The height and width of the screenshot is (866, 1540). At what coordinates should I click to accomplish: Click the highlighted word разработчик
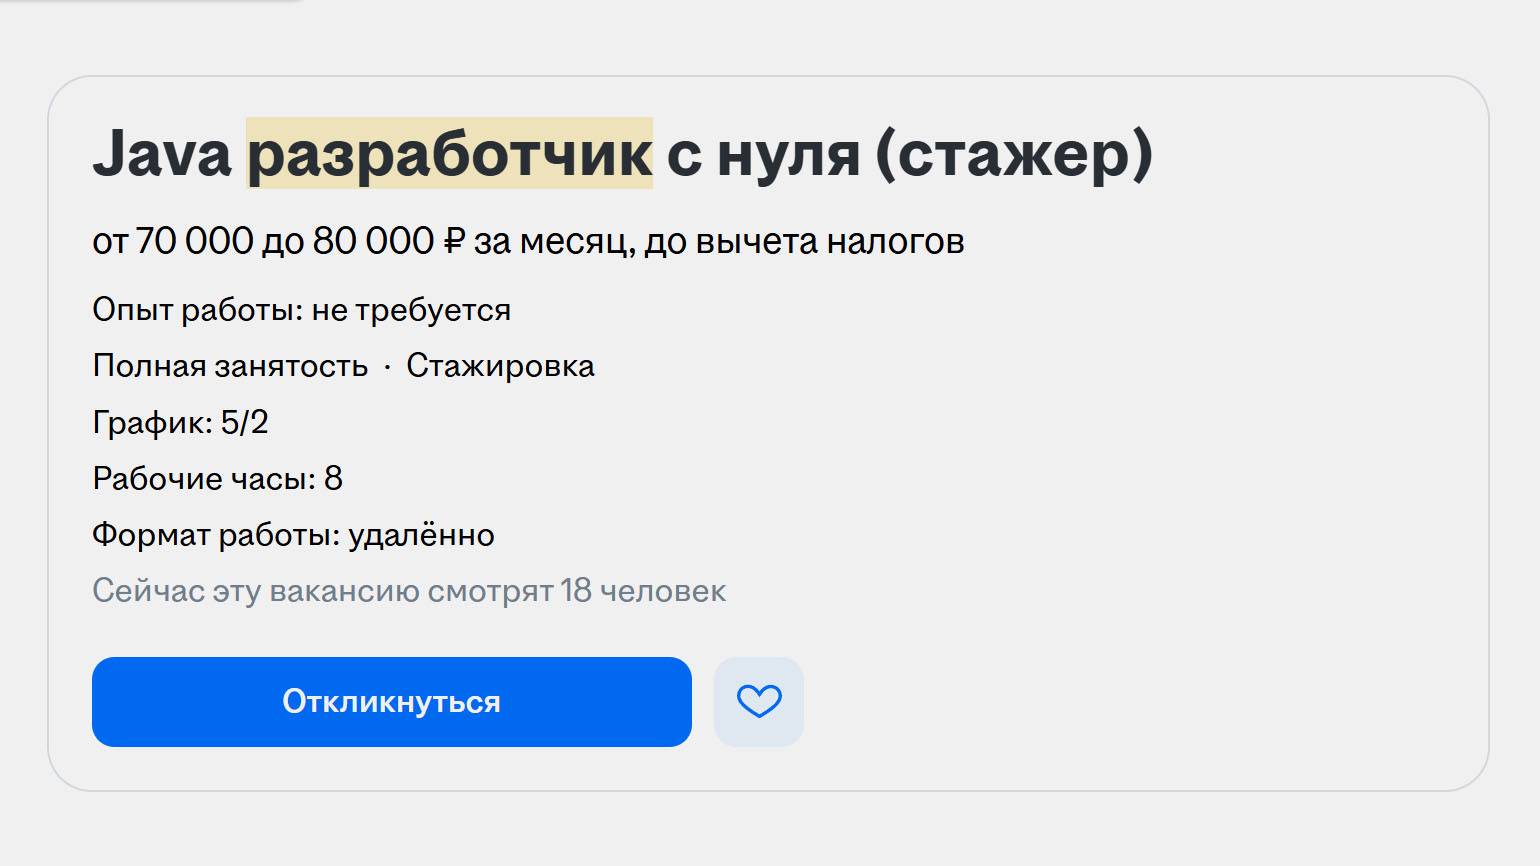[450, 155]
